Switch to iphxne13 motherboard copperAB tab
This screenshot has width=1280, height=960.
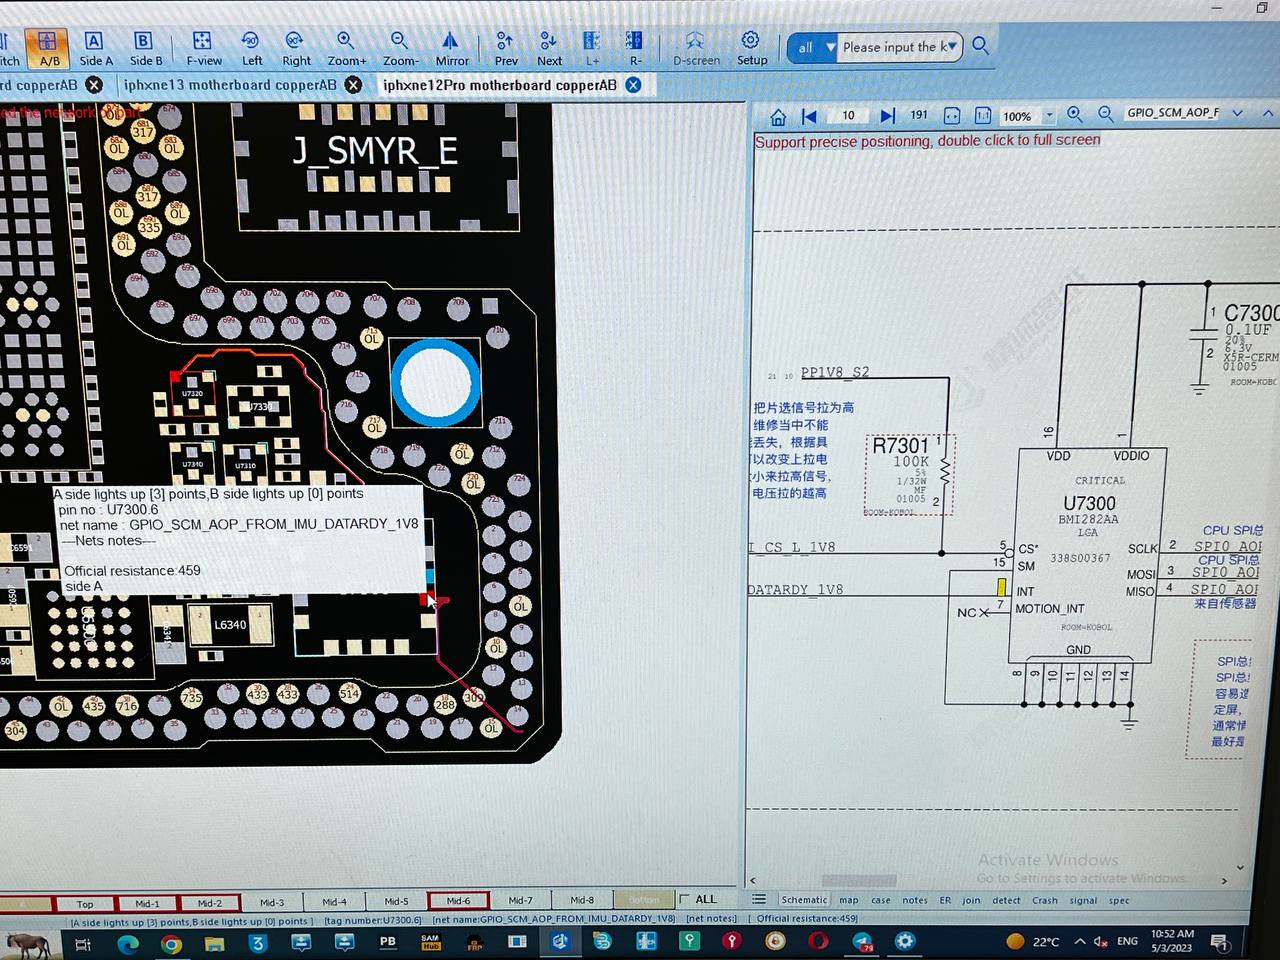click(230, 85)
